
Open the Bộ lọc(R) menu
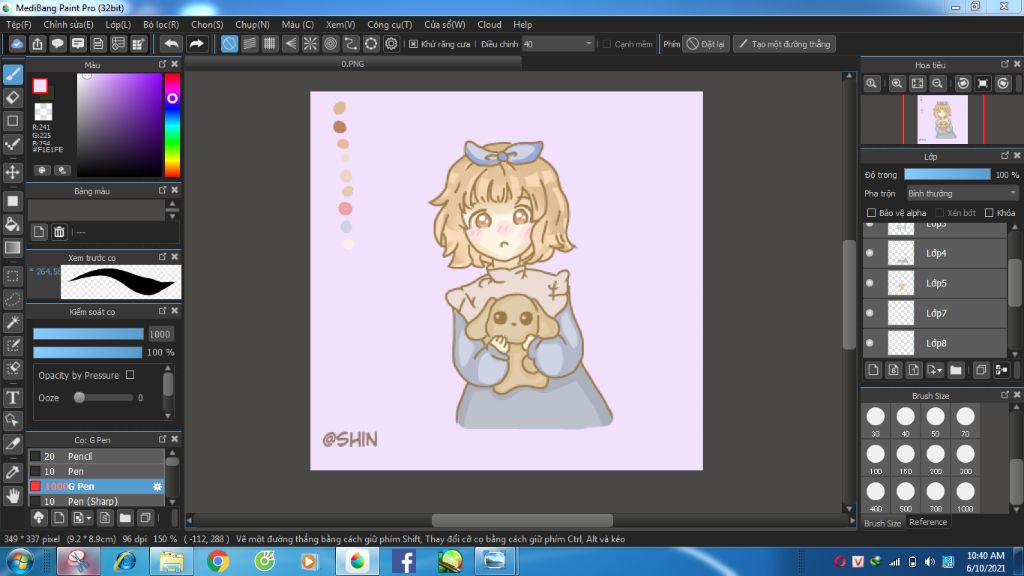click(x=161, y=24)
